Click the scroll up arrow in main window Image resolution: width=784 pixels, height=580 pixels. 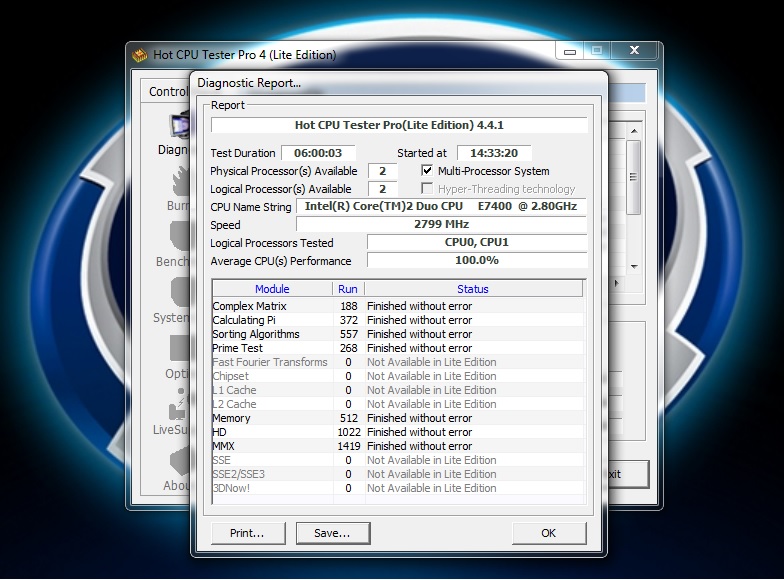[634, 131]
